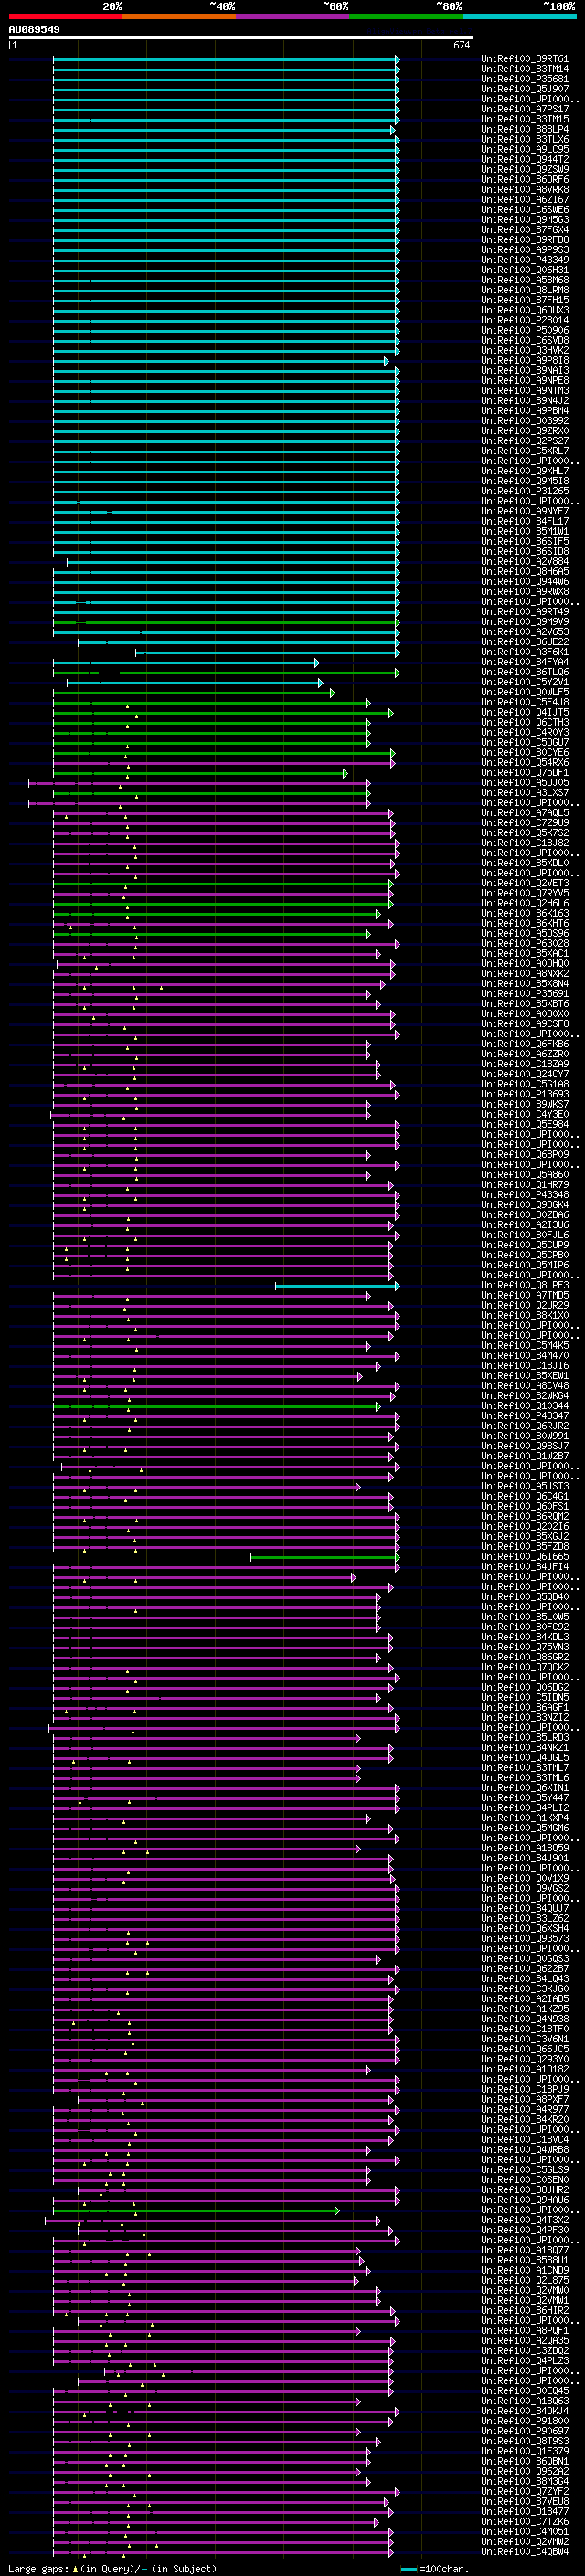585x2576 pixels.
Task: Click the orange ~40% identity legend bar
Action: tap(179, 16)
